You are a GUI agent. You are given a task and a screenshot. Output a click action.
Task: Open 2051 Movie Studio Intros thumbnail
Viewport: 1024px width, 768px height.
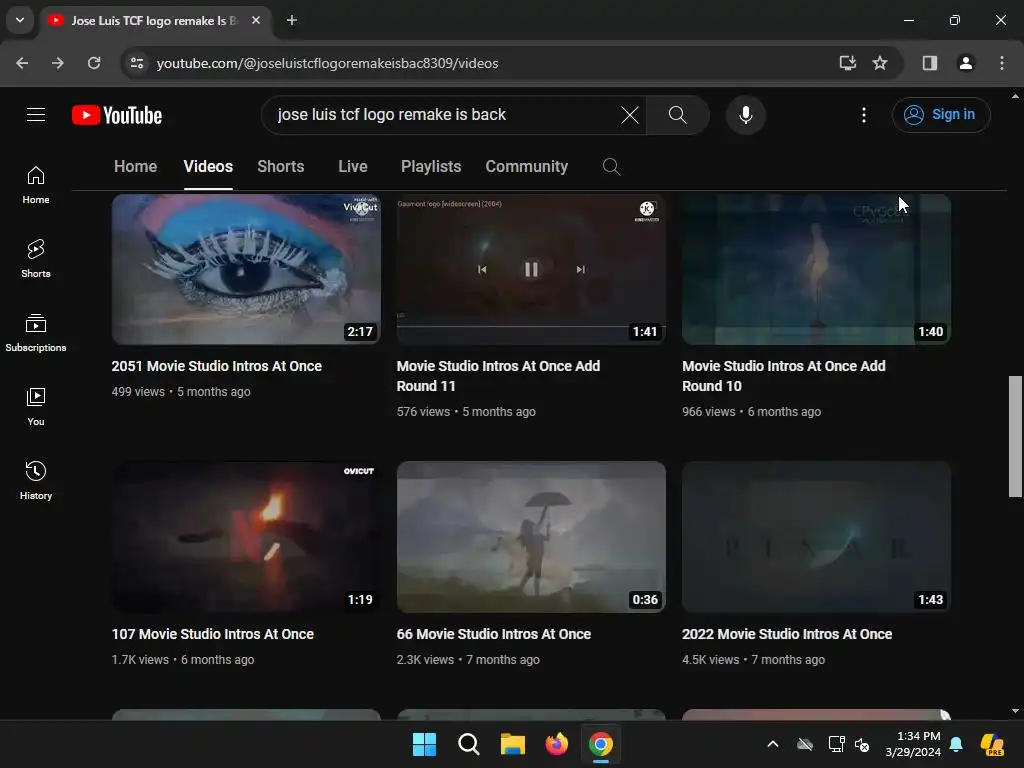[246, 269]
